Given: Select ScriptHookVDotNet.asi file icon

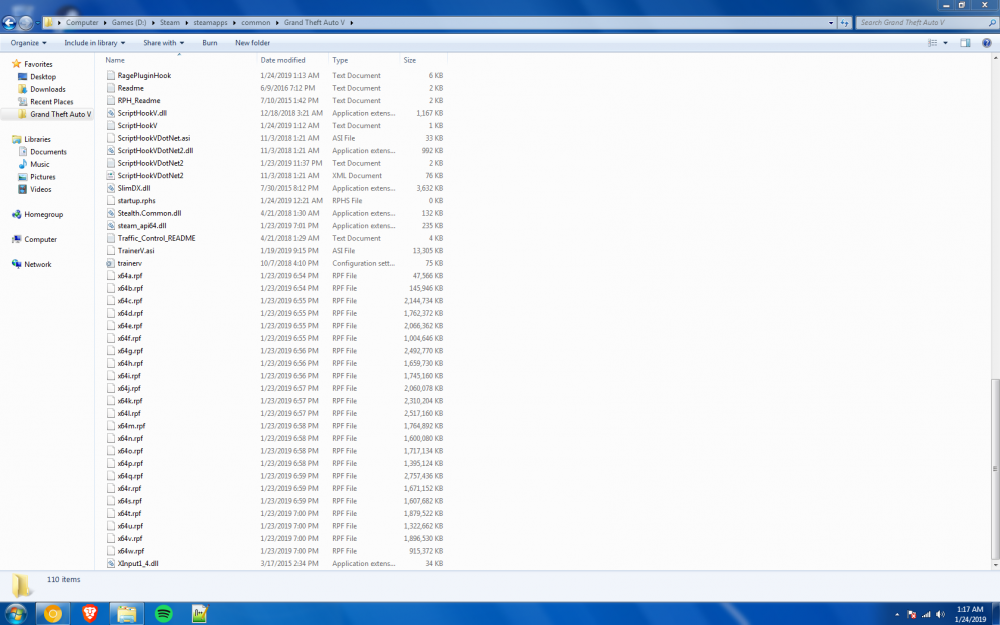Looking at the screenshot, I should 111,138.
